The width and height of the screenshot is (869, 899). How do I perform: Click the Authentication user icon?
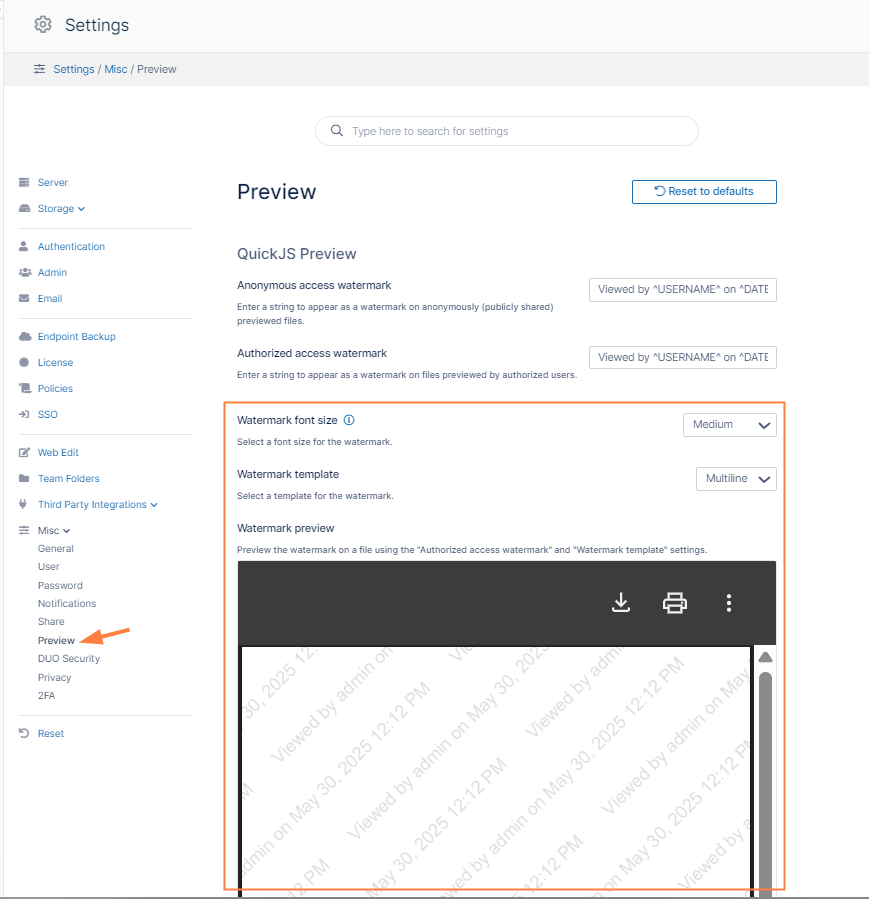point(24,246)
